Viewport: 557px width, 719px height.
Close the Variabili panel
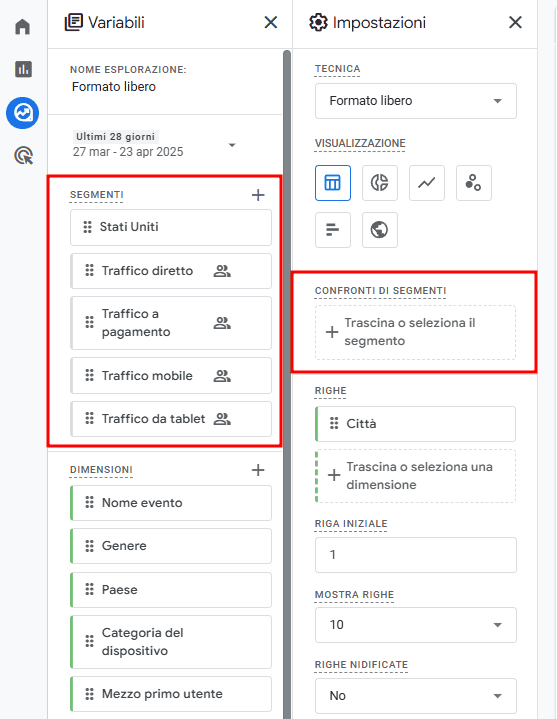click(x=271, y=22)
